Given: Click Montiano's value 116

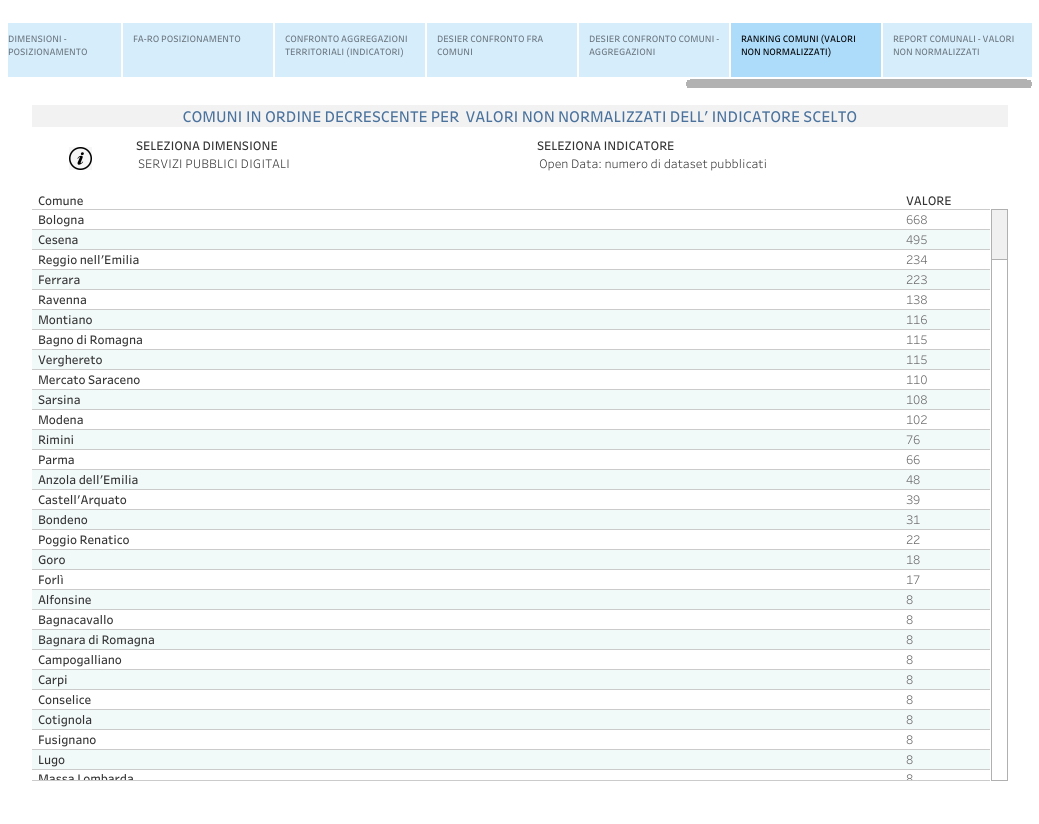Looking at the screenshot, I should (x=916, y=320).
